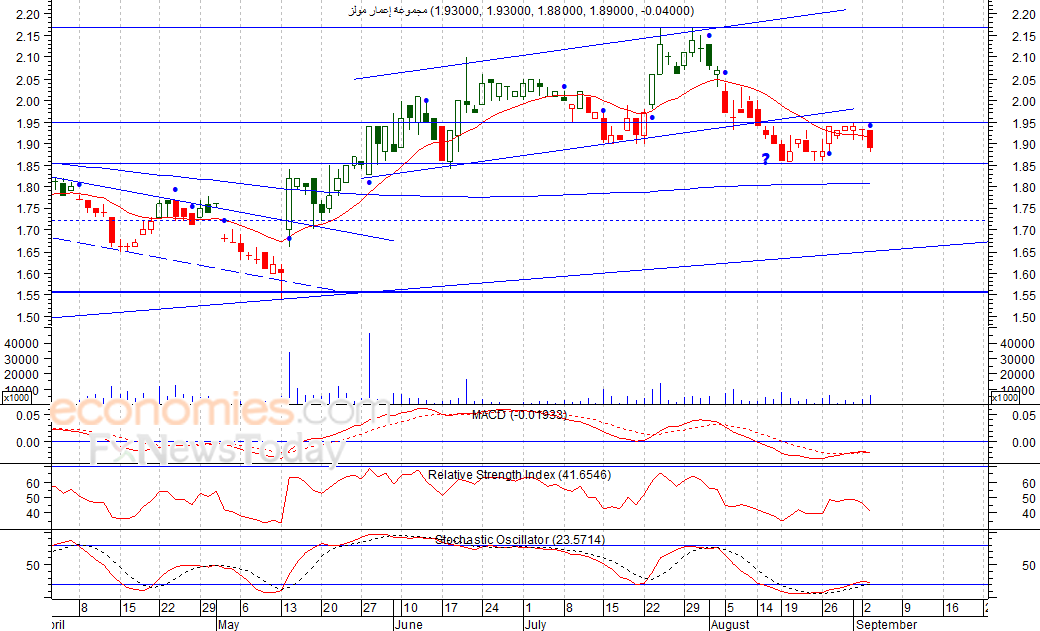This screenshot has height=631, width=1040.
Task: Click date tick '16' in September
Action: pos(951,608)
